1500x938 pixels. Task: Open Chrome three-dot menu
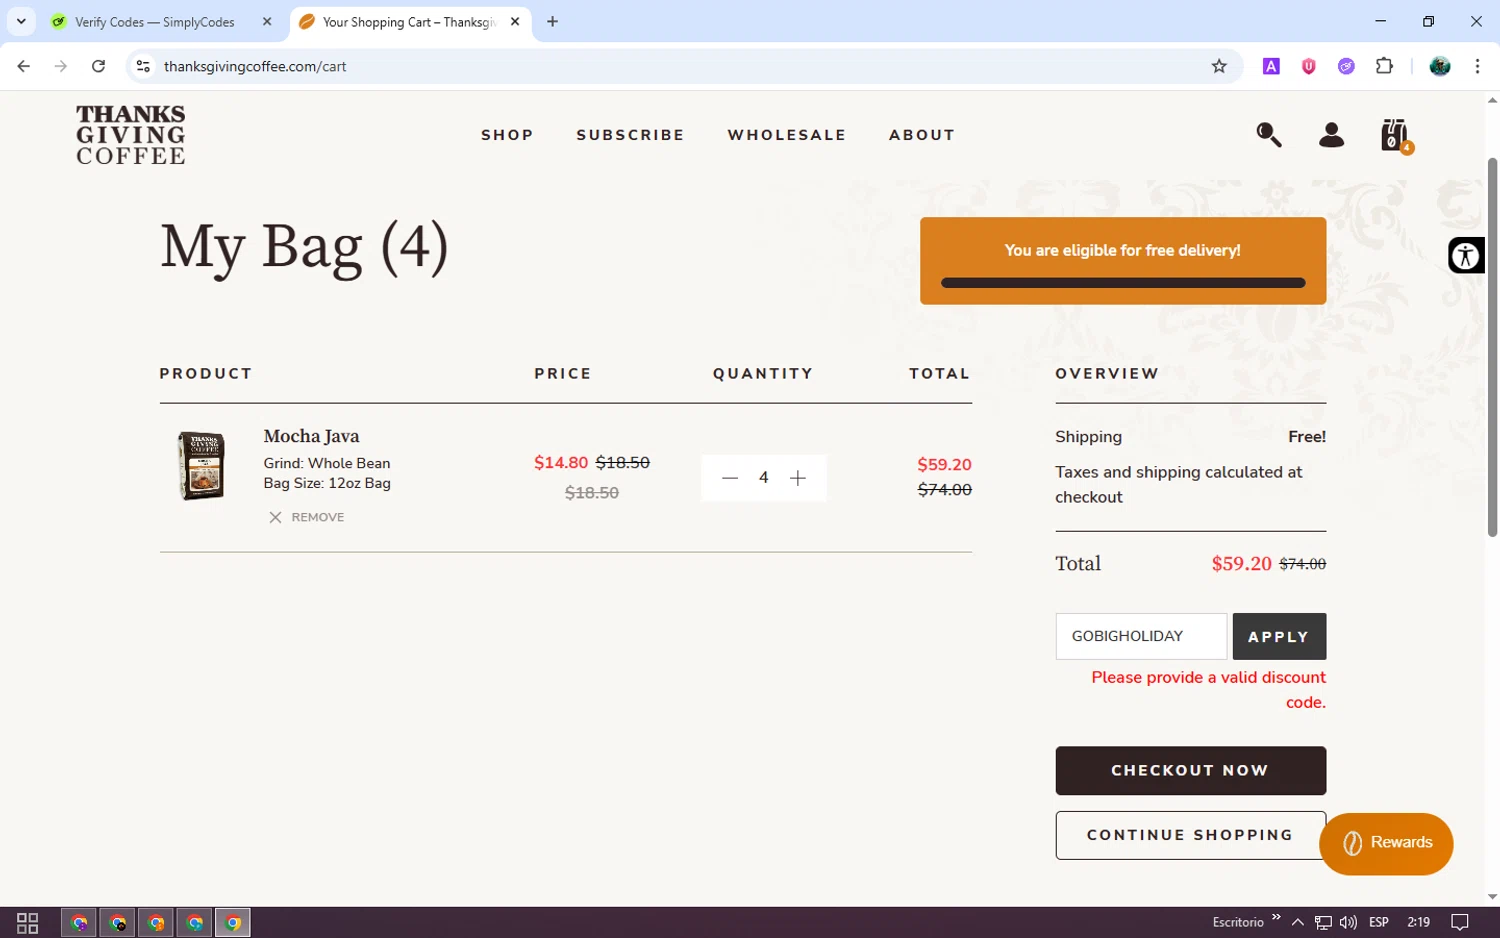click(1478, 66)
